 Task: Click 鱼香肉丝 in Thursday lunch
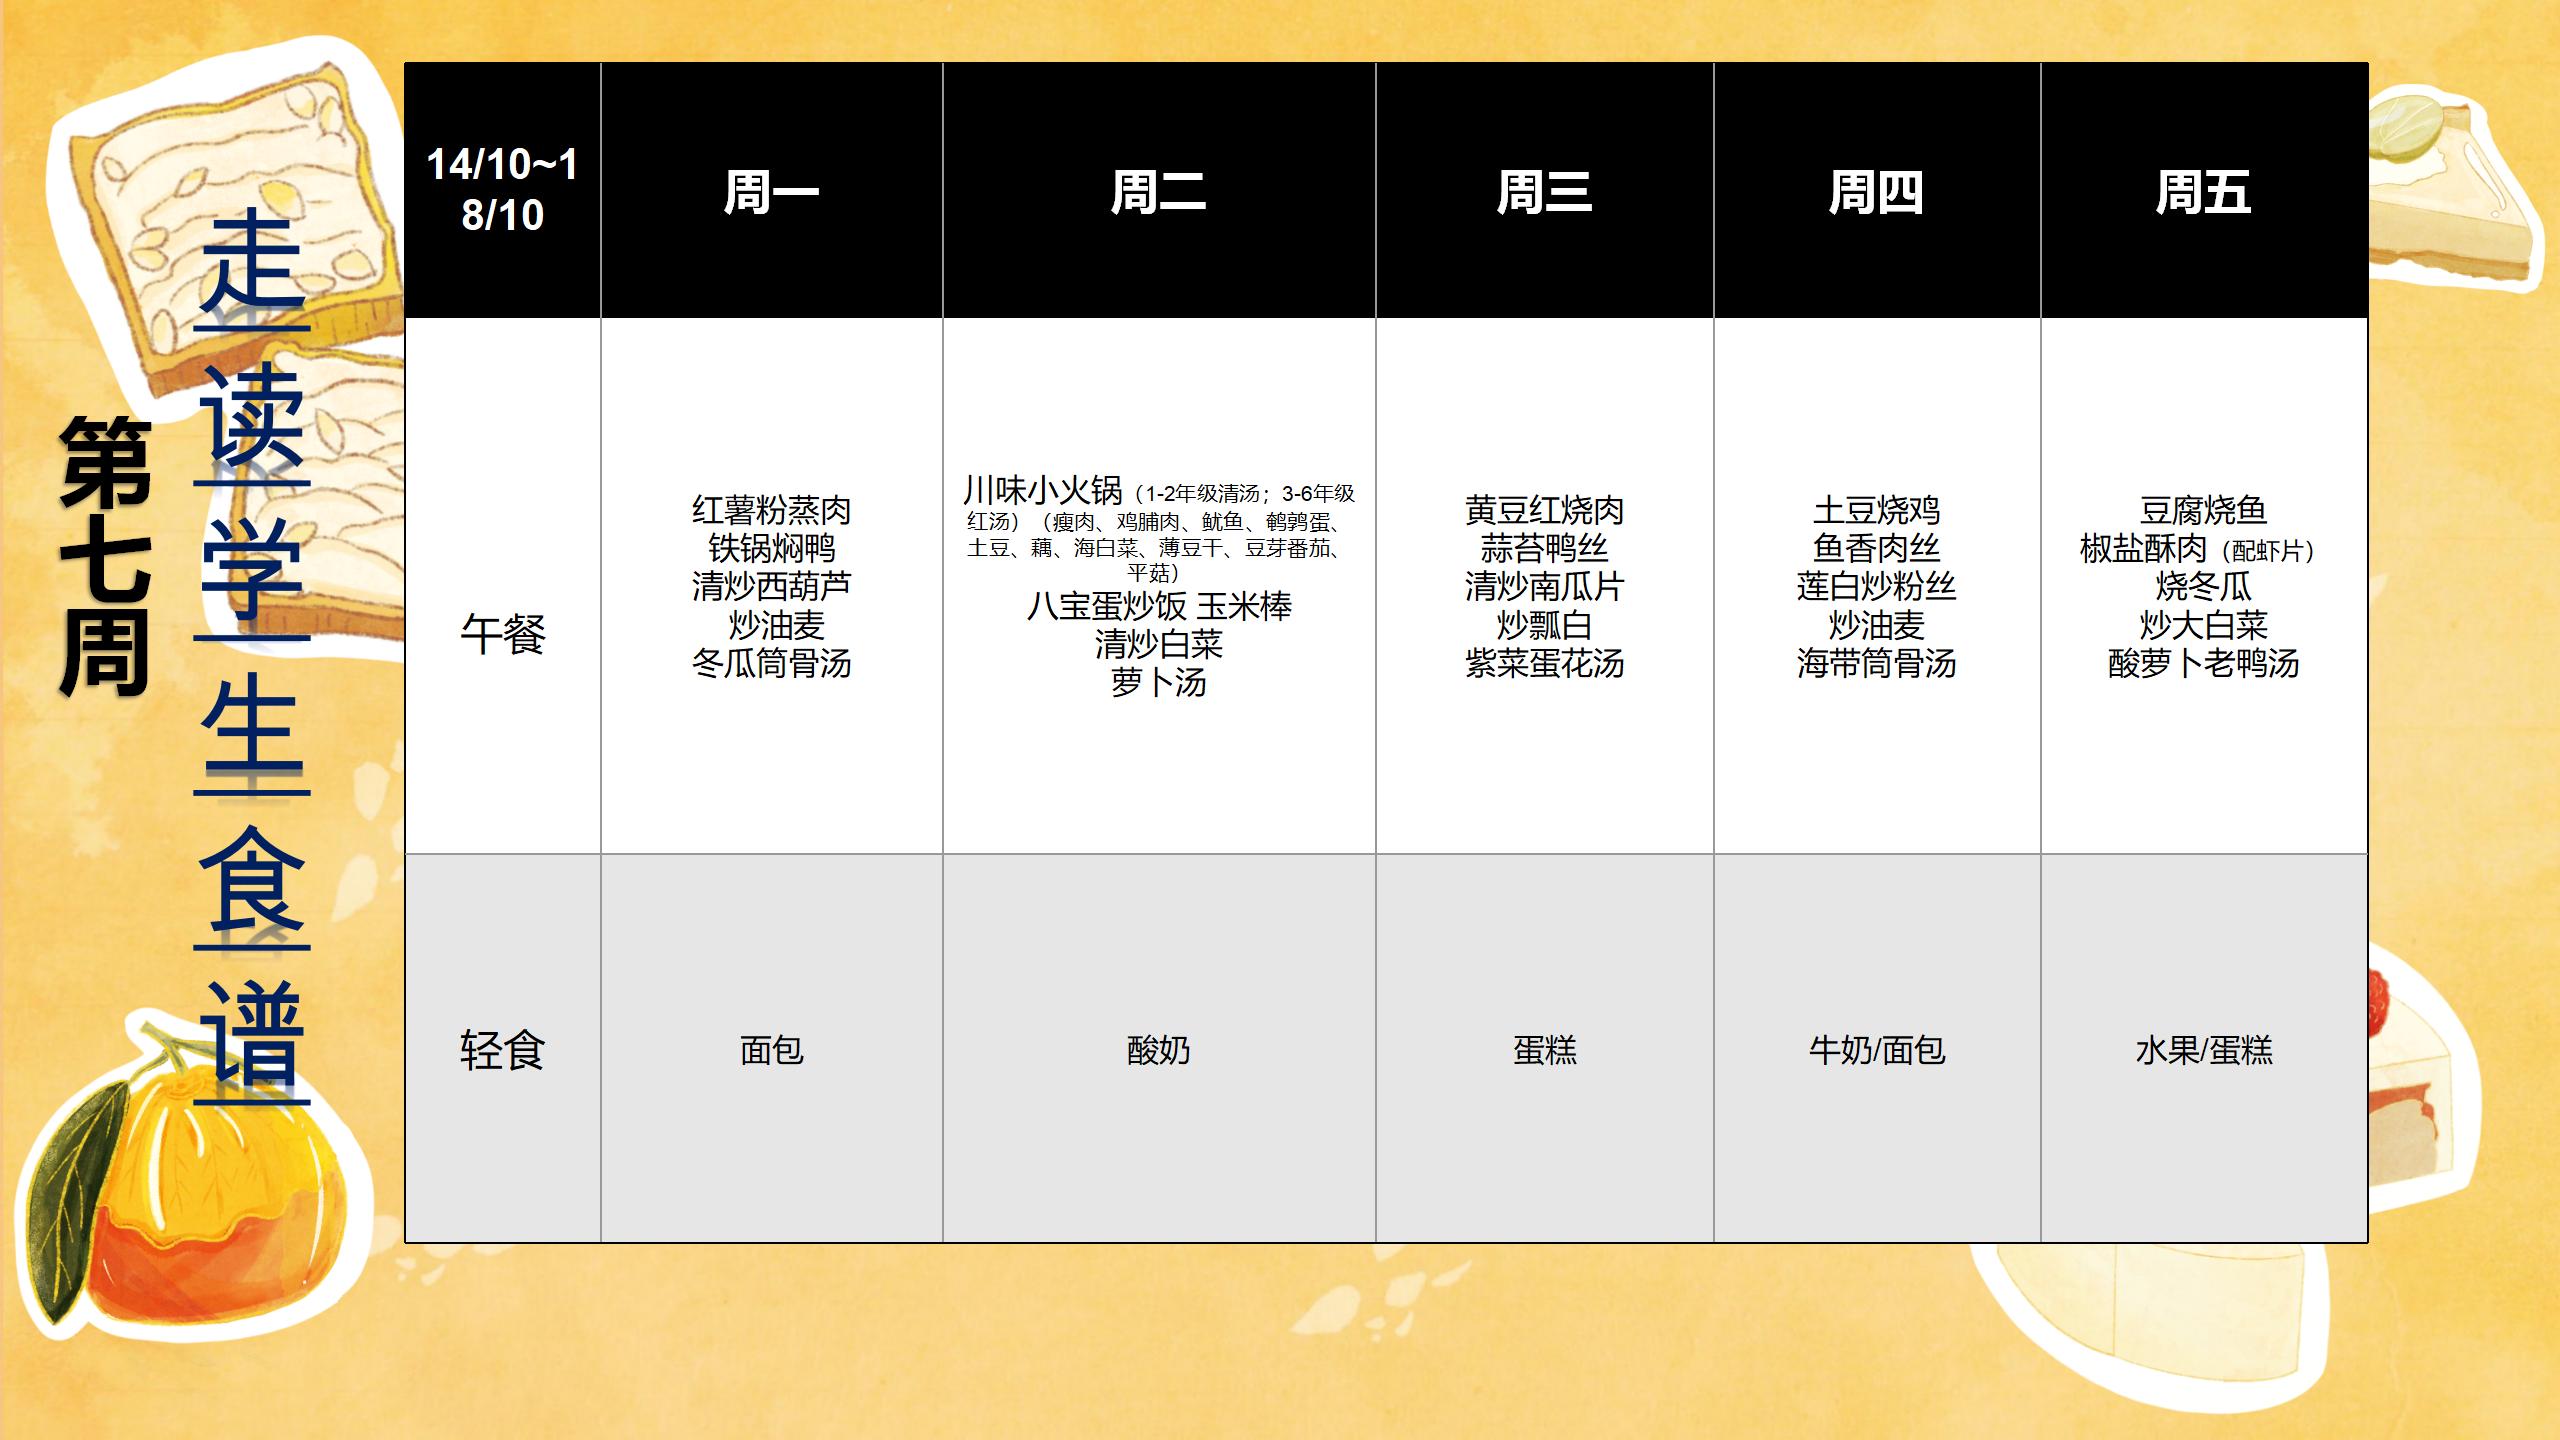pyautogui.click(x=1876, y=548)
